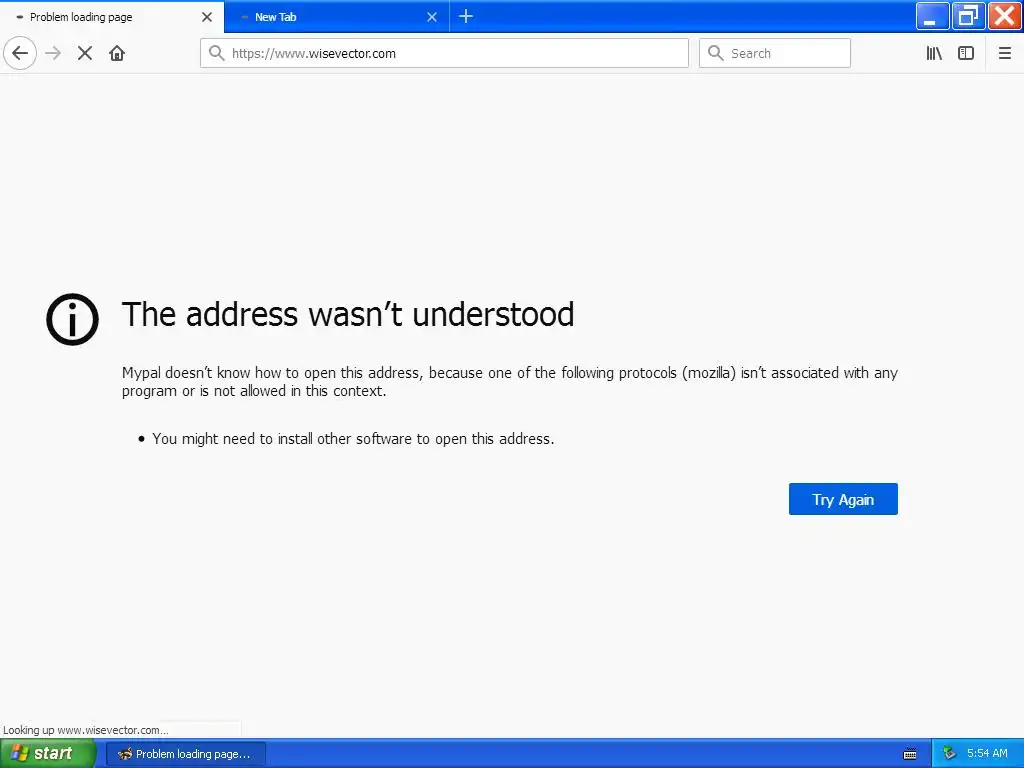Image resolution: width=1024 pixels, height=768 pixels.
Task: Select Problem loading page taskbar button
Action: (x=186, y=754)
